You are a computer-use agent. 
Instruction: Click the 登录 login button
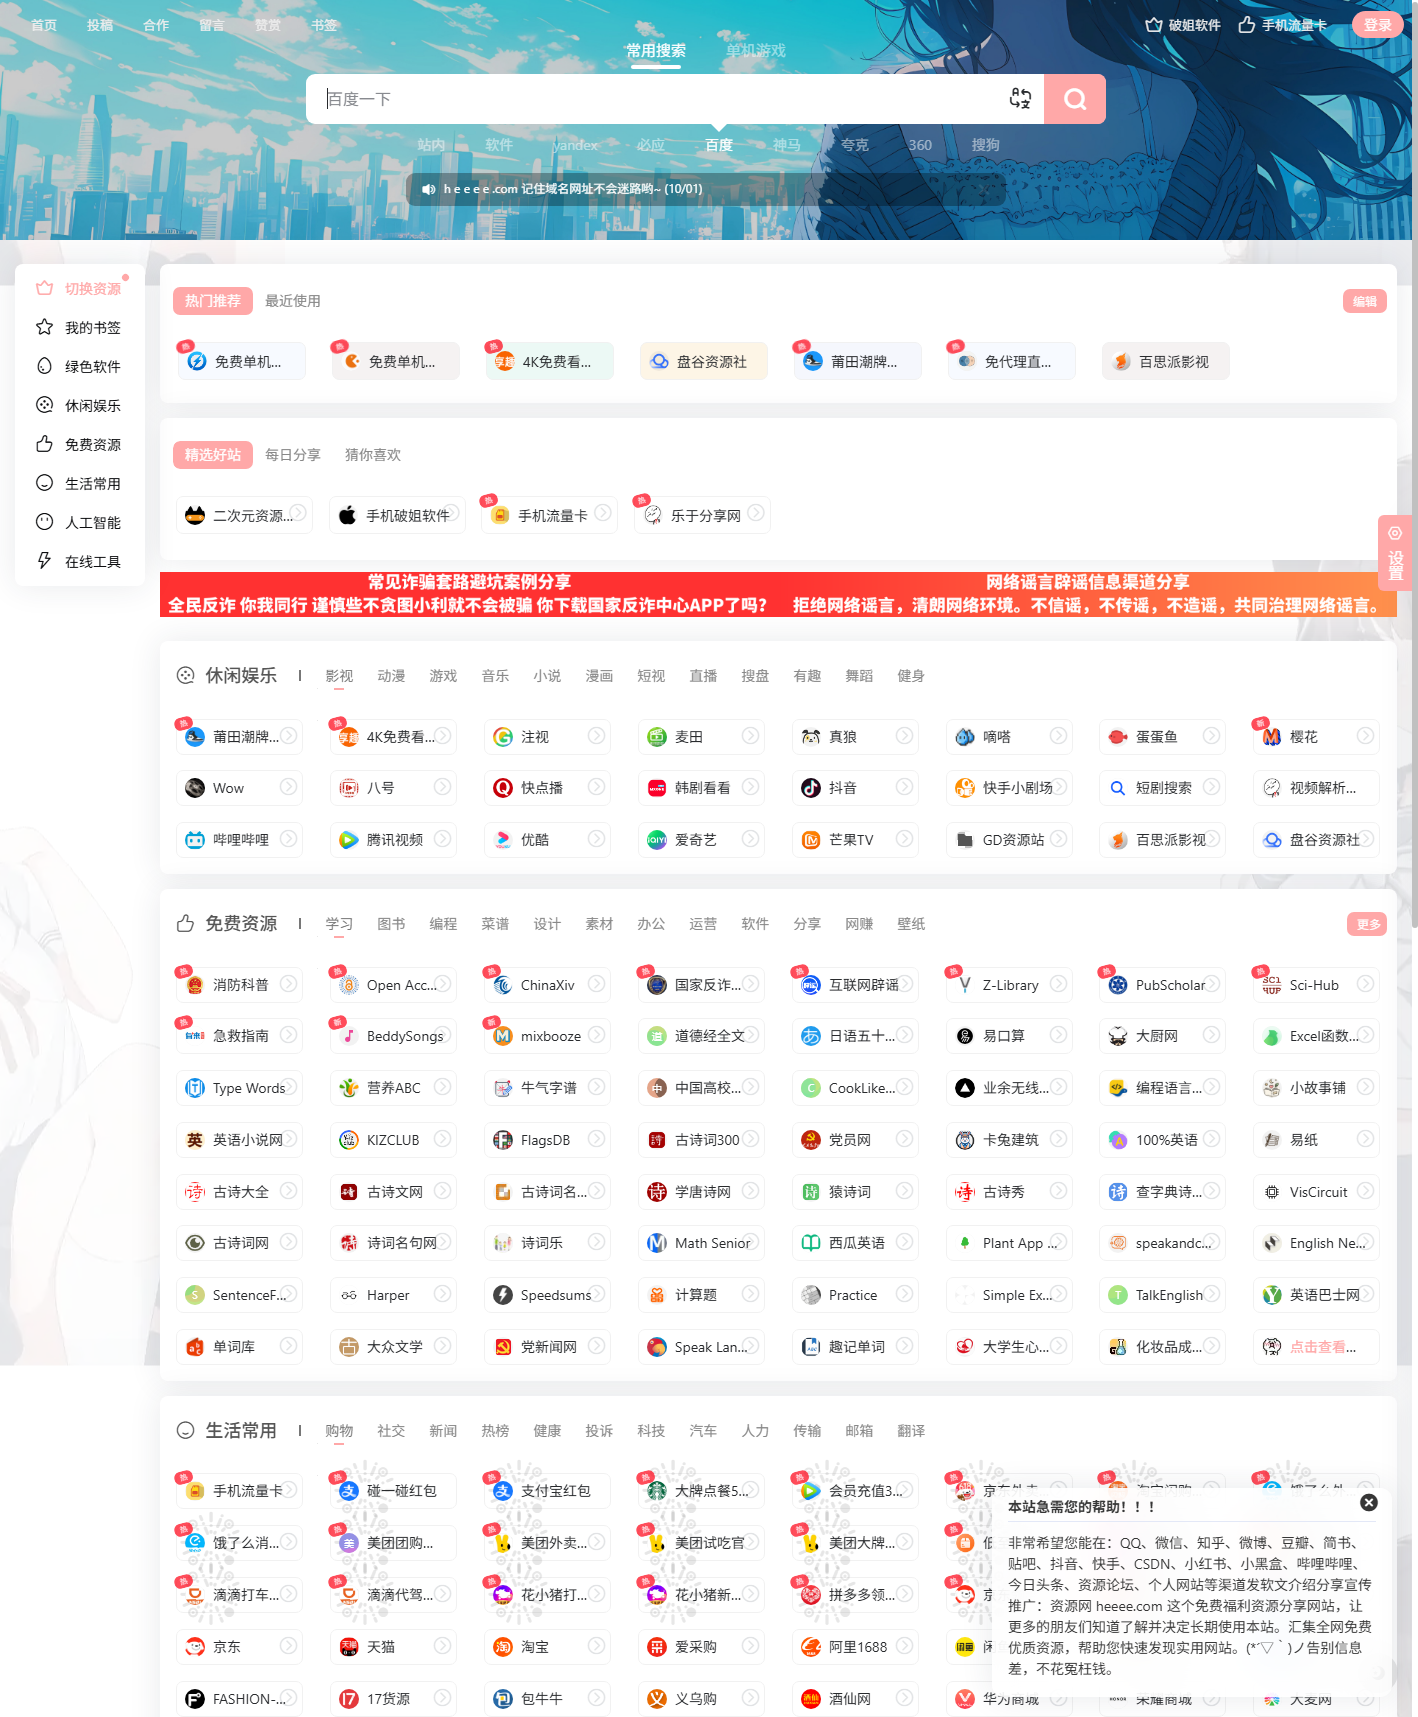tap(1378, 25)
